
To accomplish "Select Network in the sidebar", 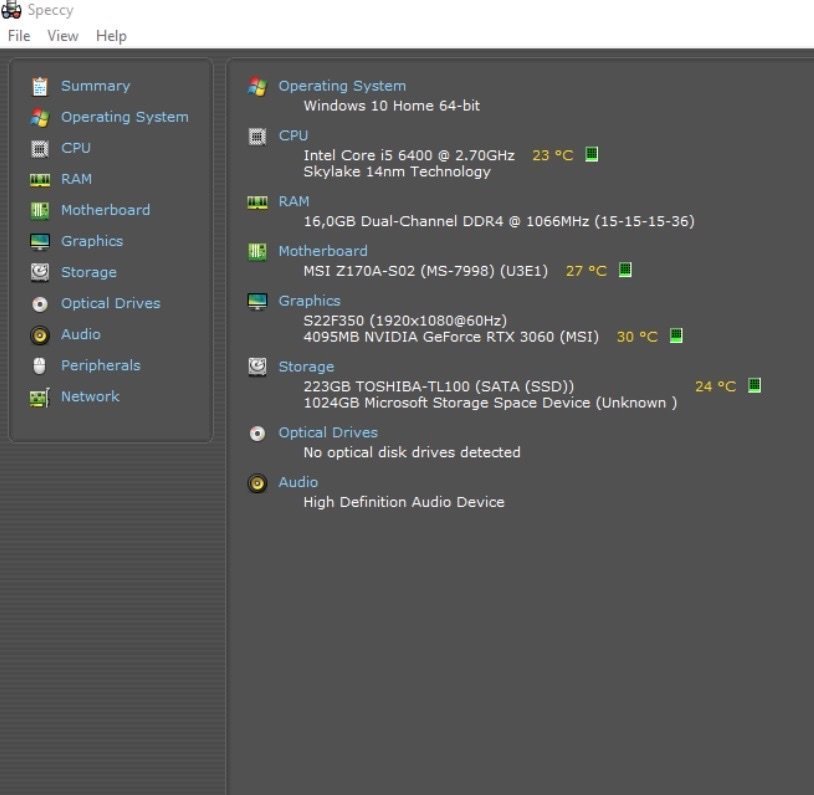I will point(90,396).
